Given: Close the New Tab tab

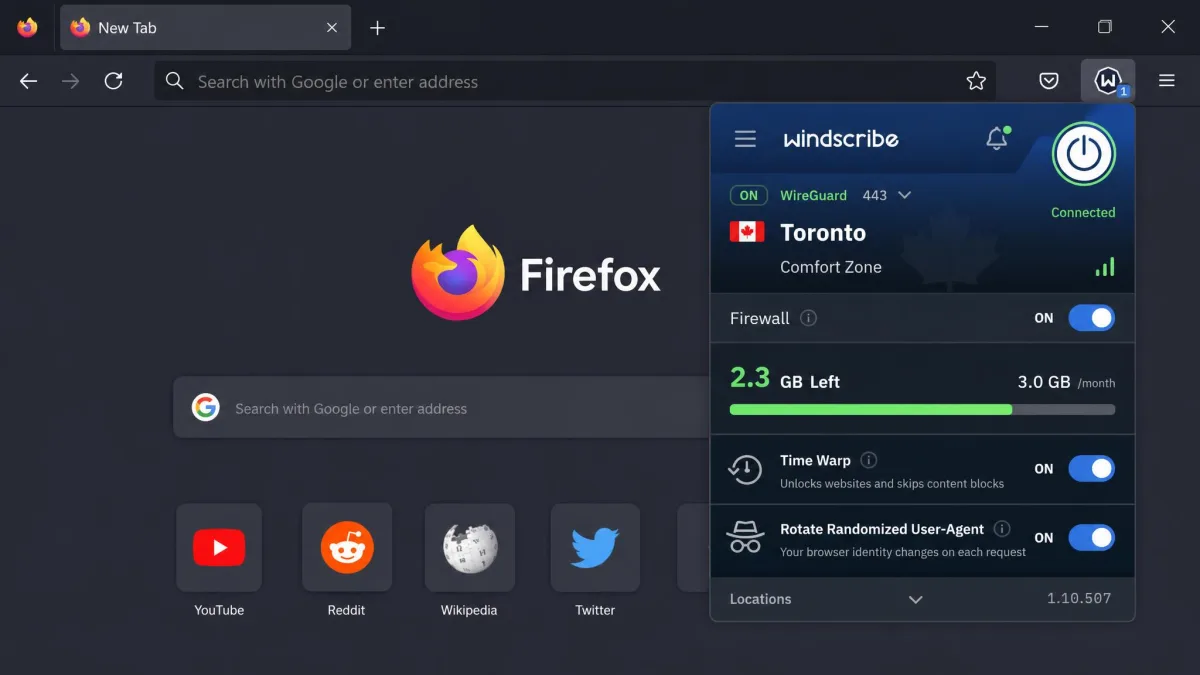Looking at the screenshot, I should 332,28.
